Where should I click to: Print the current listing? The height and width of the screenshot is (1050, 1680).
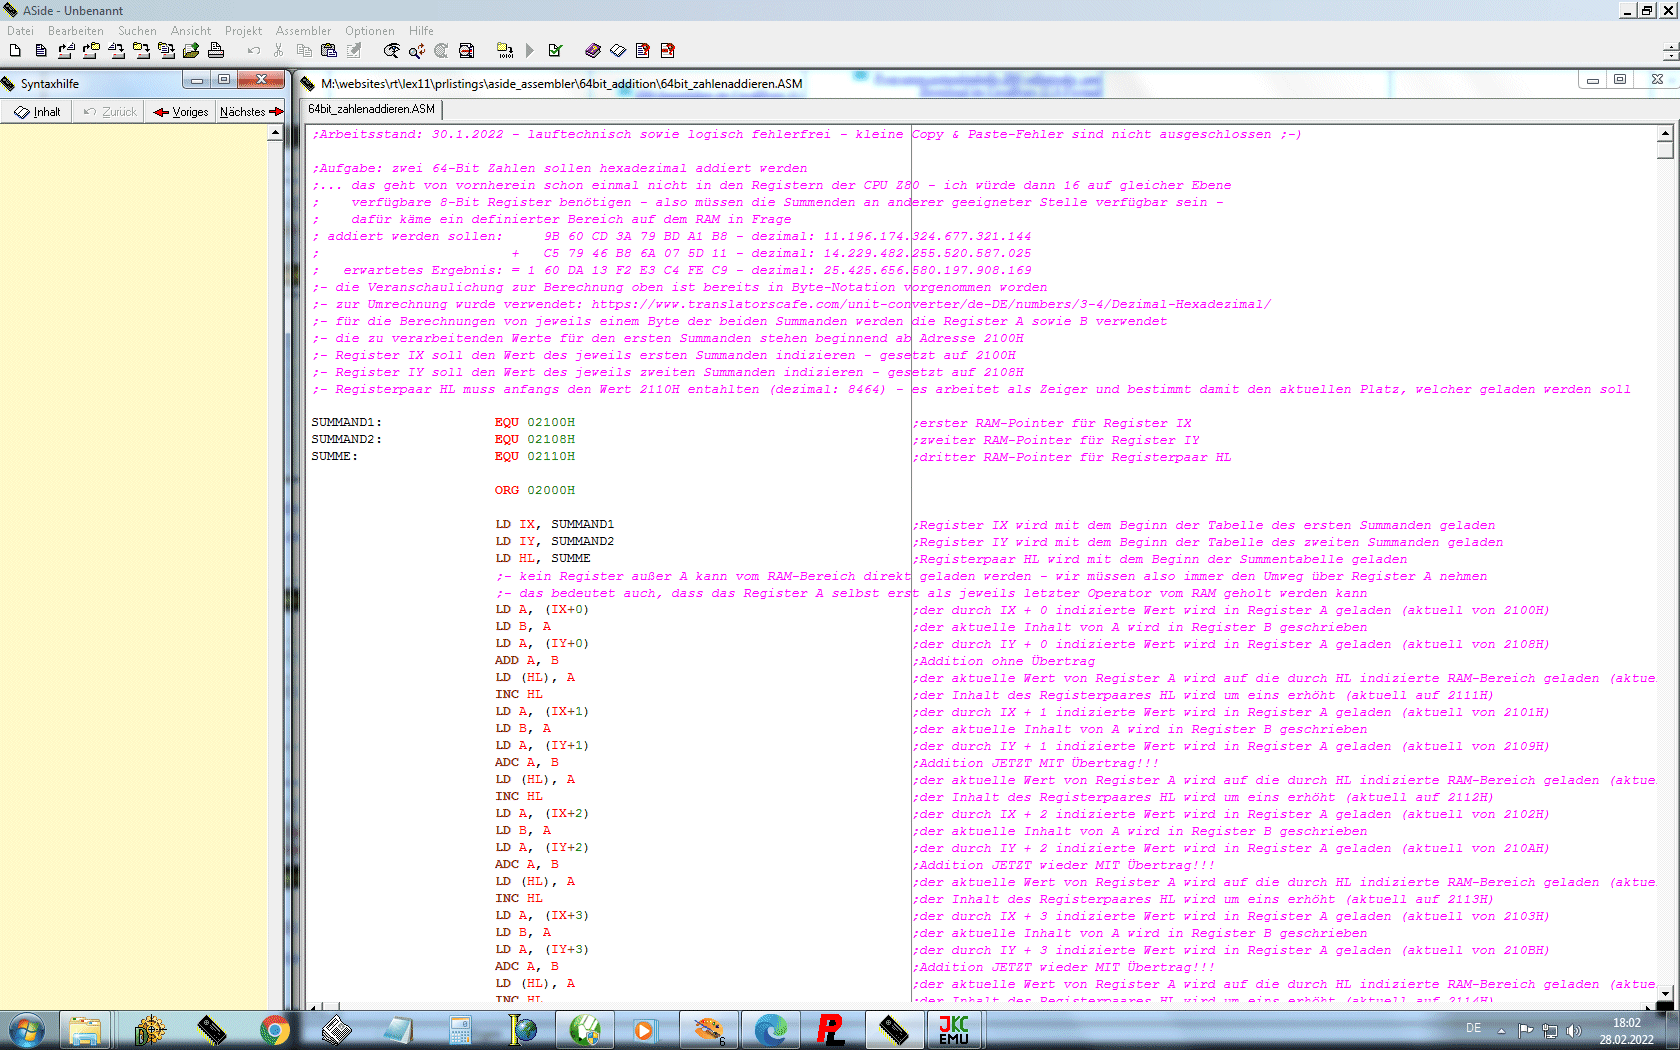coord(216,50)
